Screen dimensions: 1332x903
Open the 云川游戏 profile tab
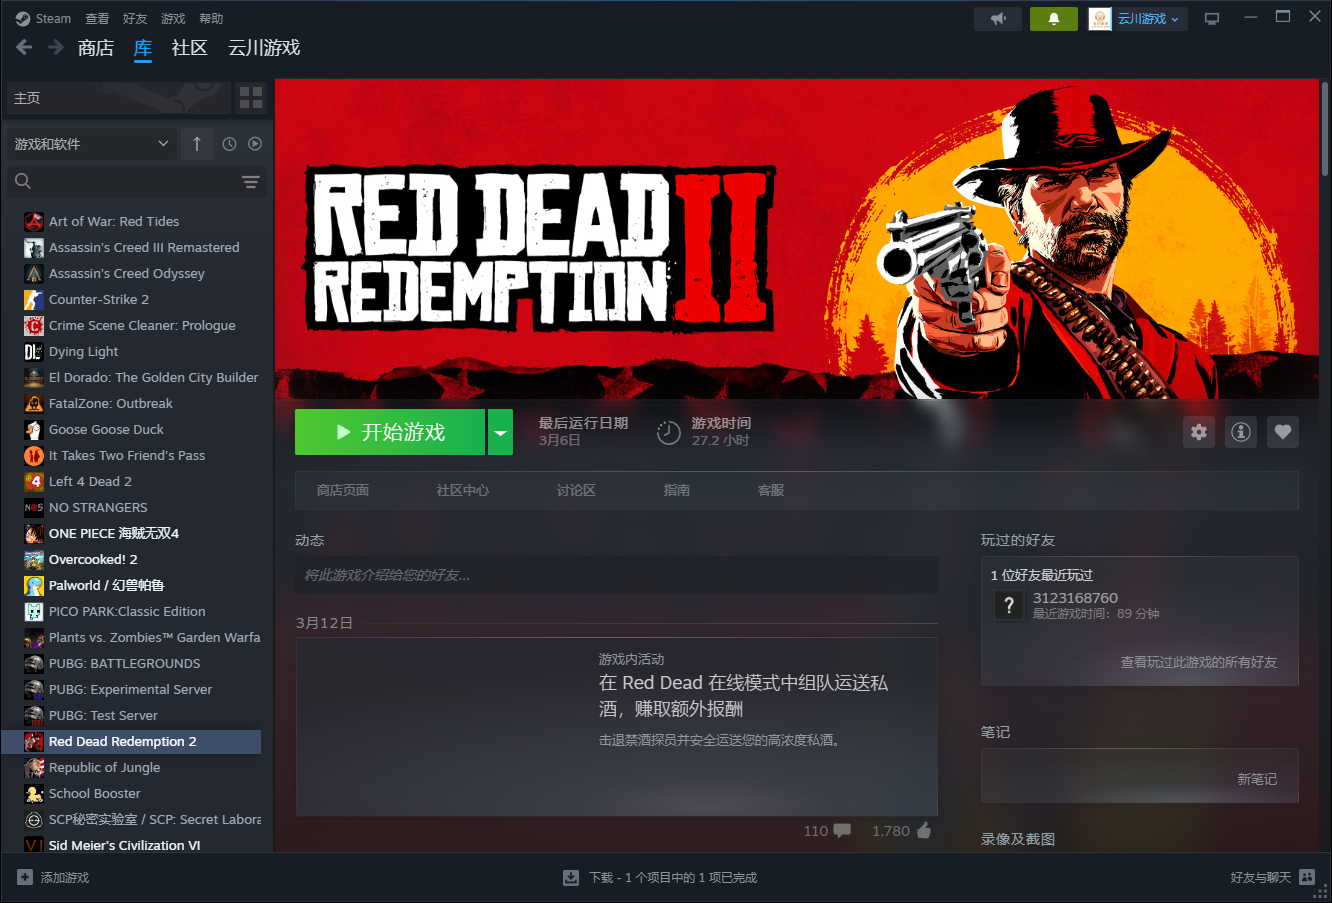pos(264,47)
